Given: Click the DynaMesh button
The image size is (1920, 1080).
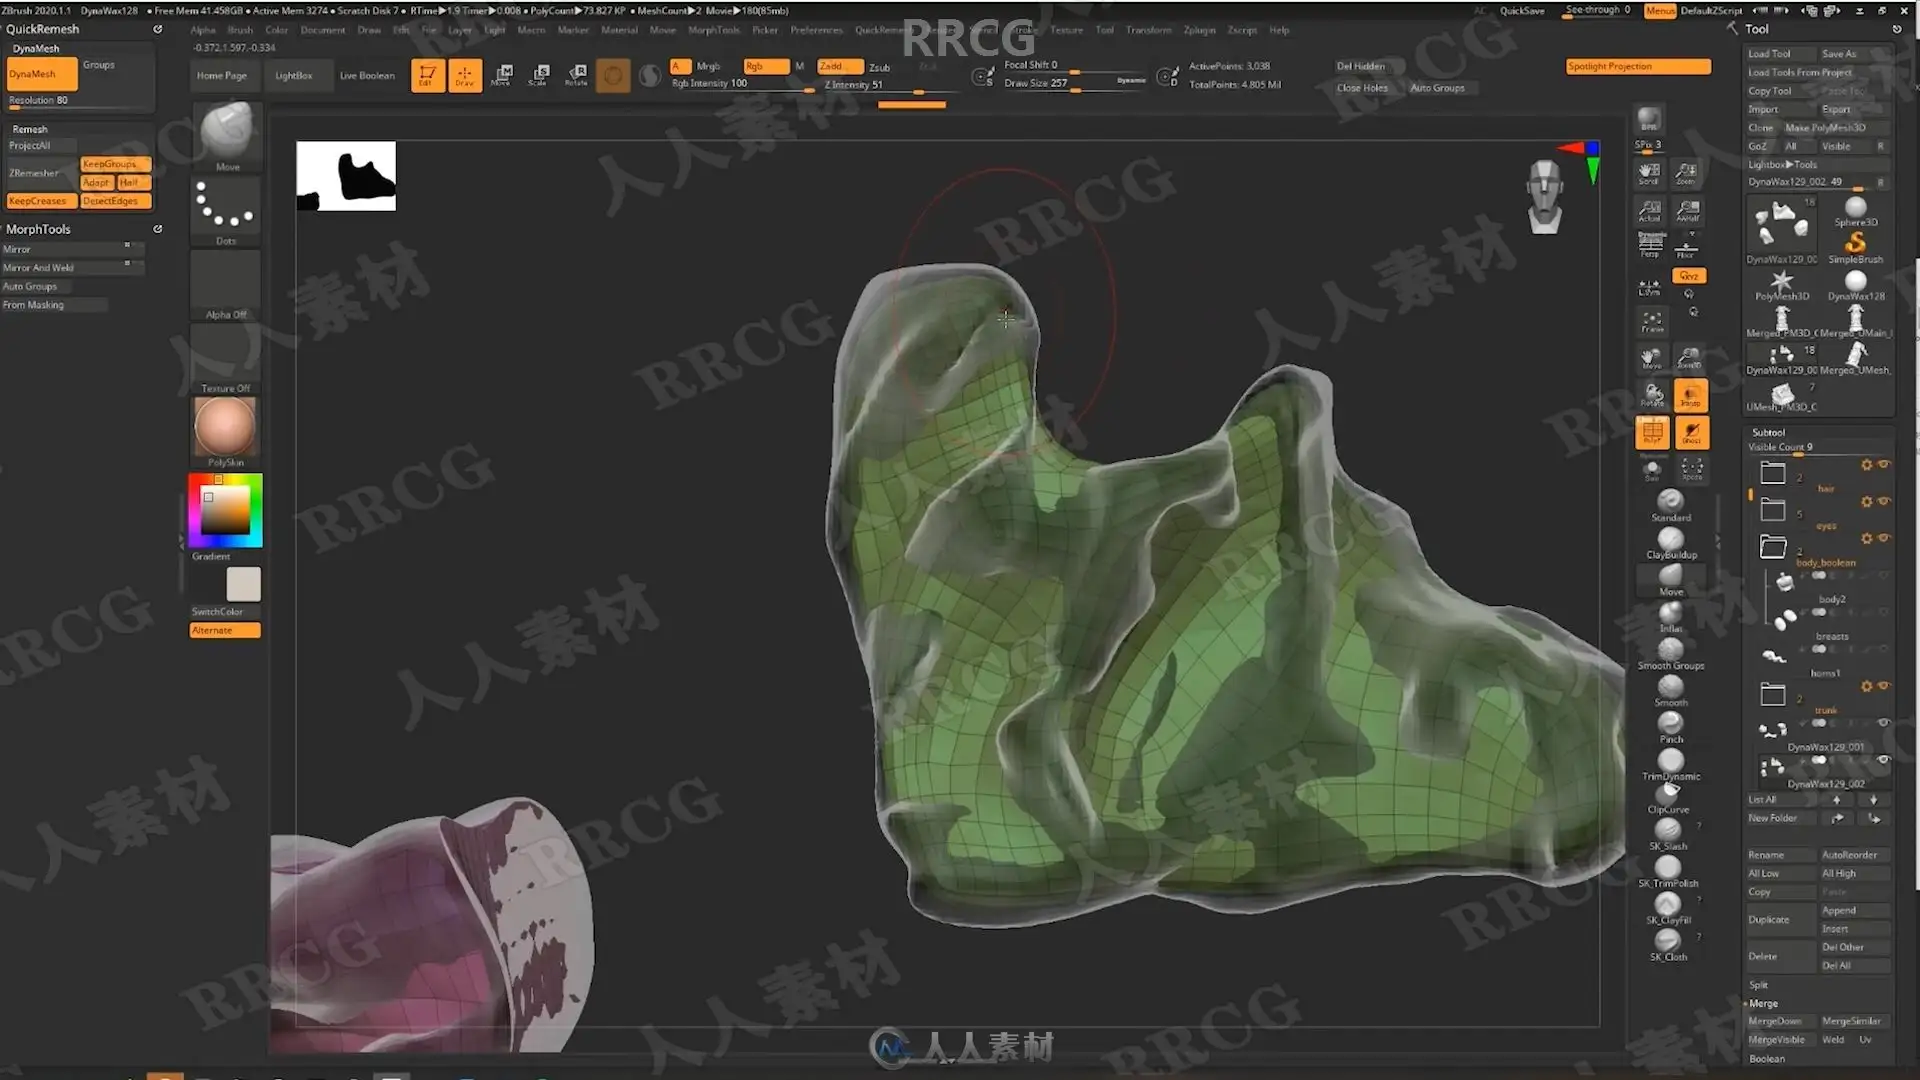Looking at the screenshot, I should click(42, 74).
